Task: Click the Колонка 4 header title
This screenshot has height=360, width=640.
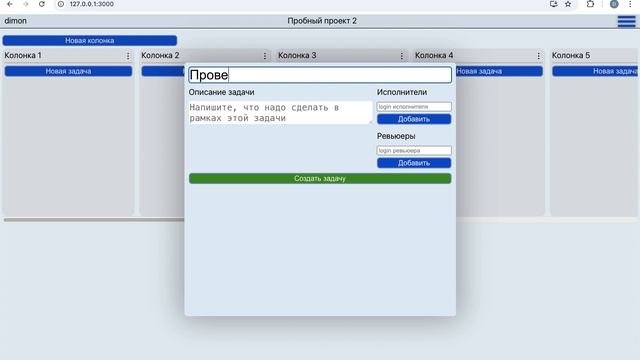Action: (434, 55)
